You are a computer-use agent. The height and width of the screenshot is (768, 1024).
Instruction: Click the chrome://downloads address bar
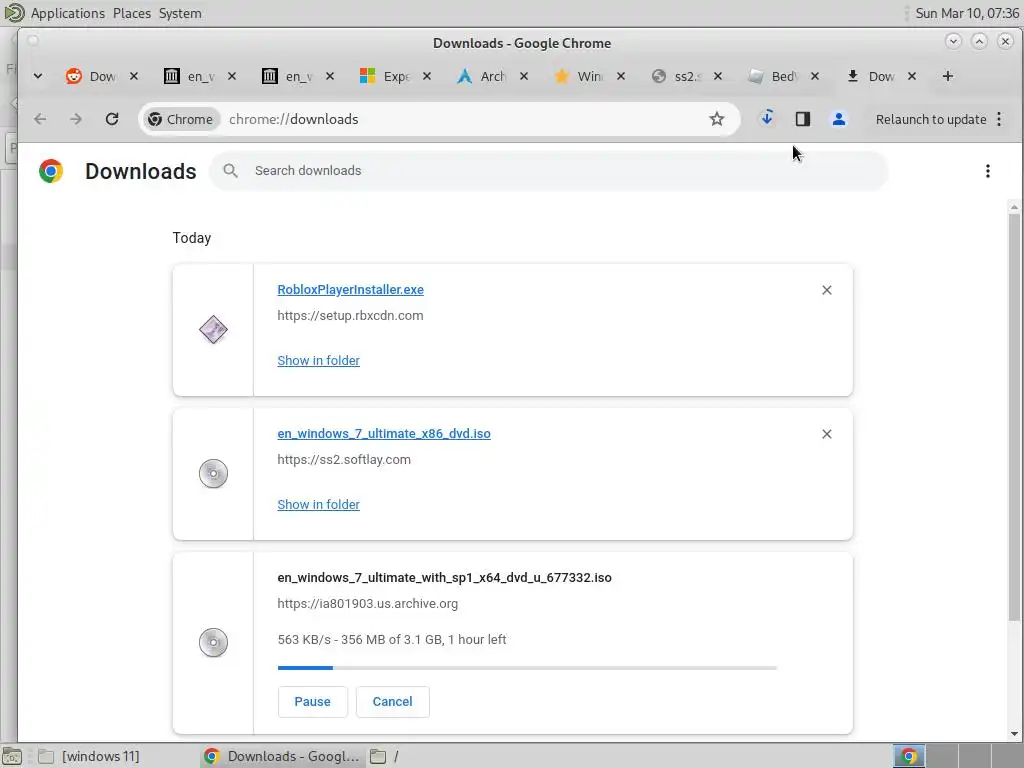(x=439, y=119)
